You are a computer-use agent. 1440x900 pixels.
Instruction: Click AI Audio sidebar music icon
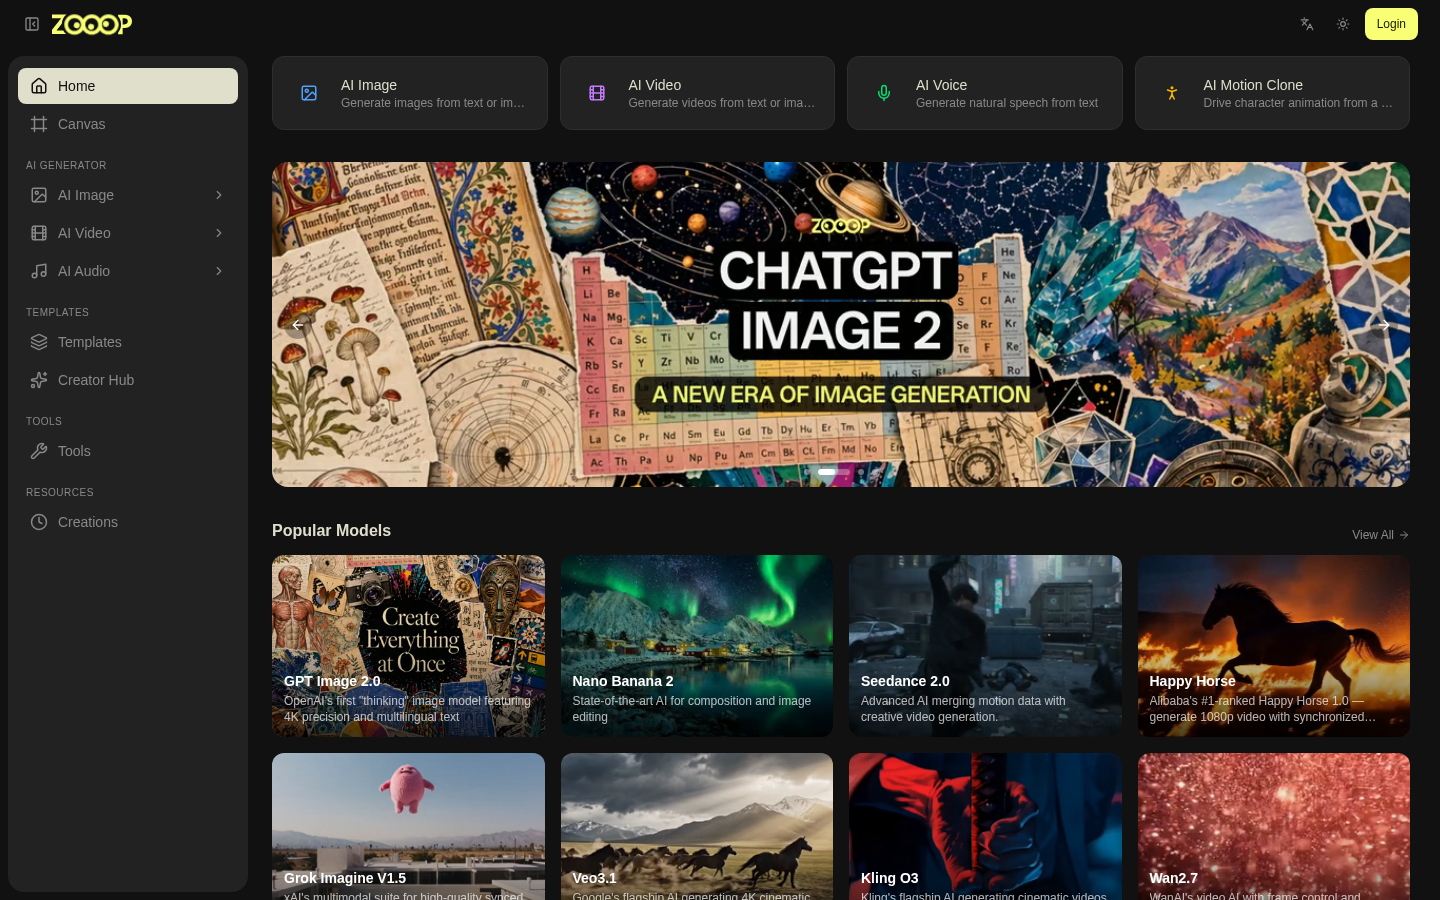click(39, 271)
